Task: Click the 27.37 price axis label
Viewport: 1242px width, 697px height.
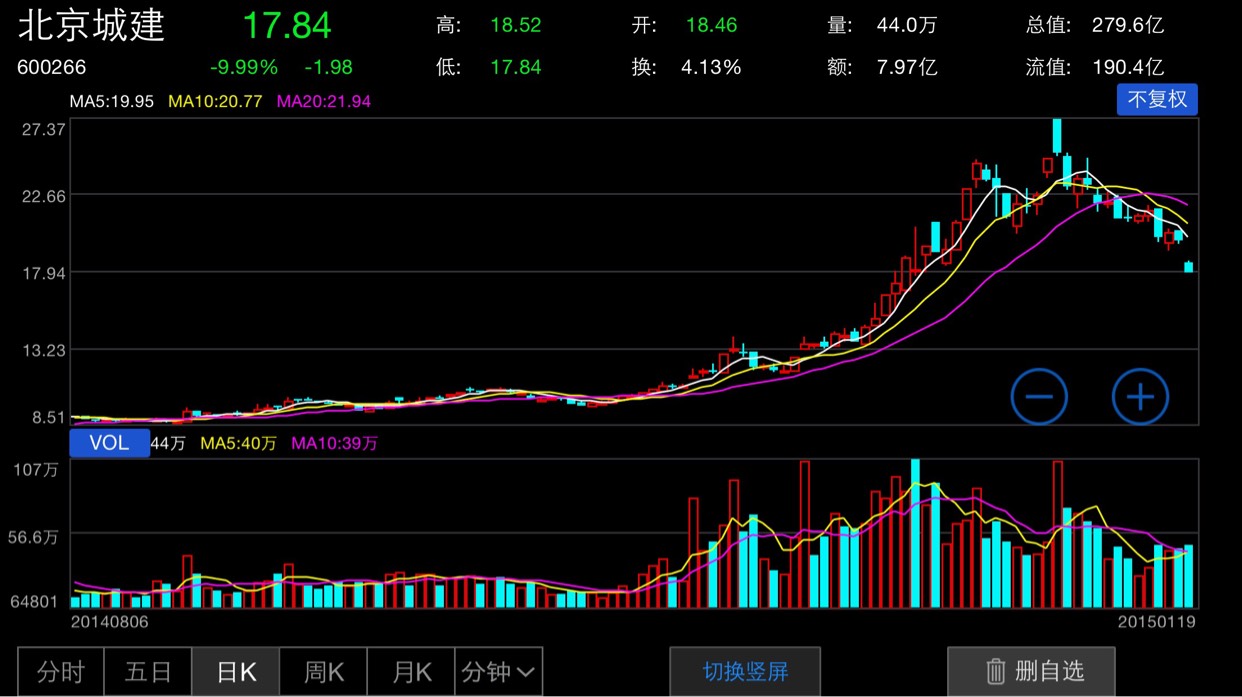Action: (x=43, y=129)
